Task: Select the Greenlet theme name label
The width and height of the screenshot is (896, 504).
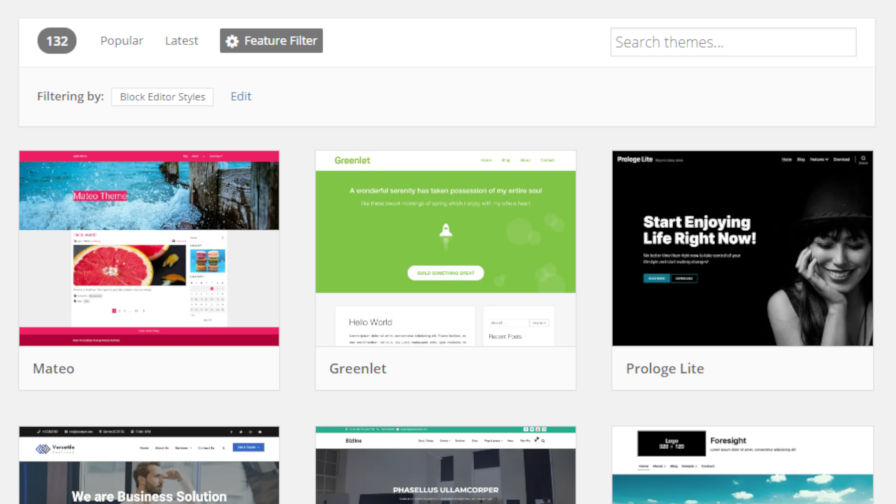Action: click(x=358, y=369)
